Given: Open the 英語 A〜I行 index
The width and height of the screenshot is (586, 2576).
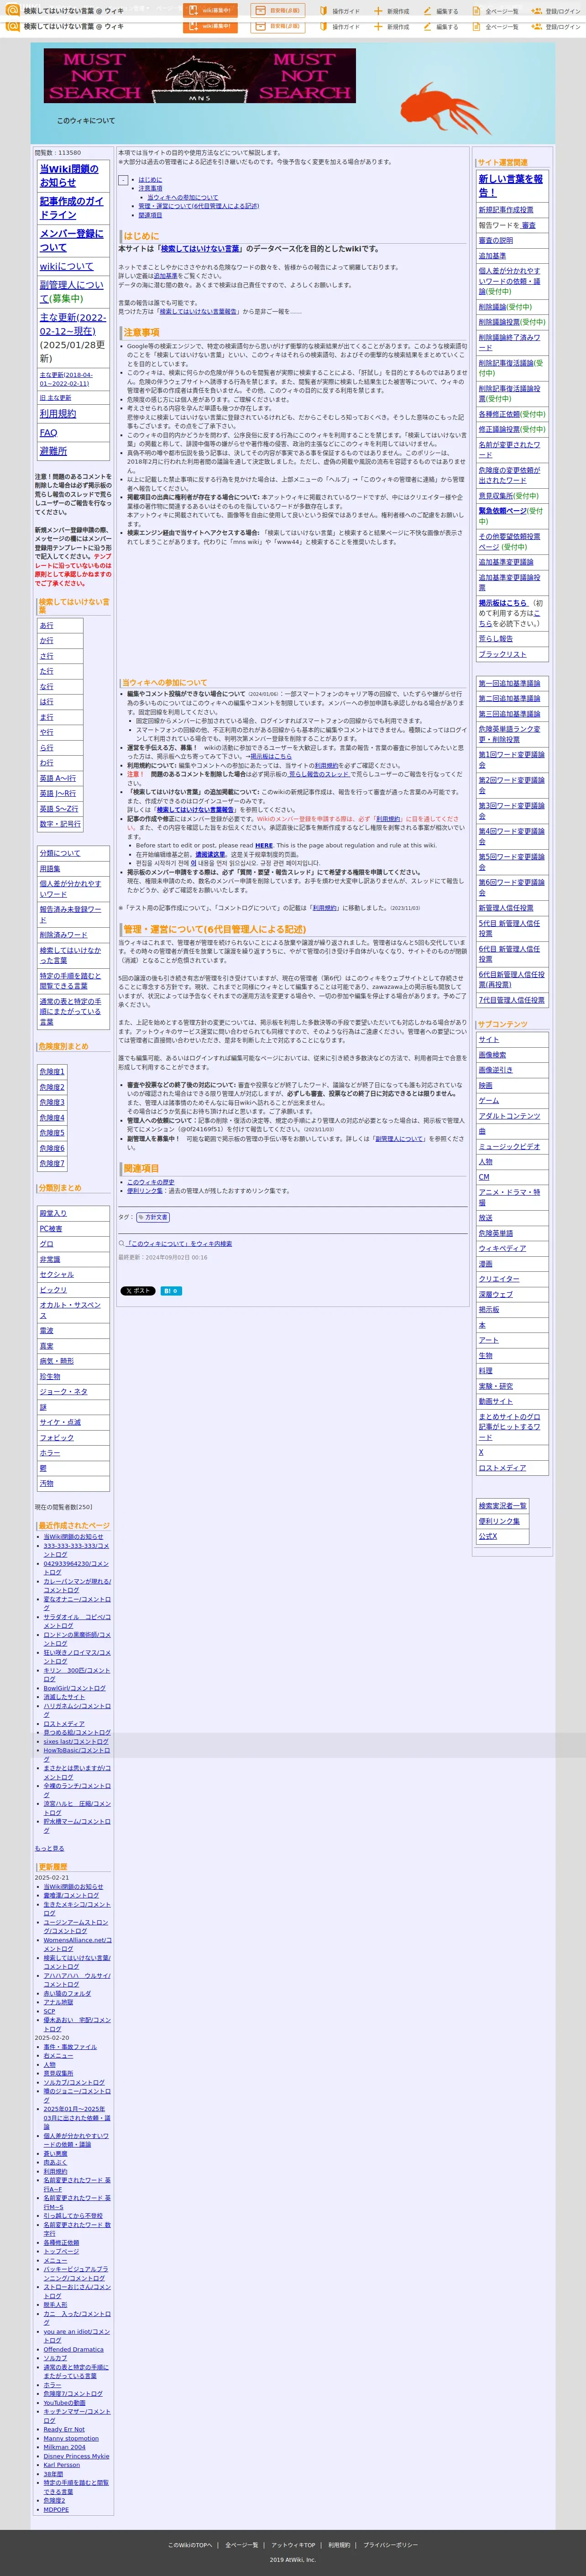Looking at the screenshot, I should coord(58,778).
